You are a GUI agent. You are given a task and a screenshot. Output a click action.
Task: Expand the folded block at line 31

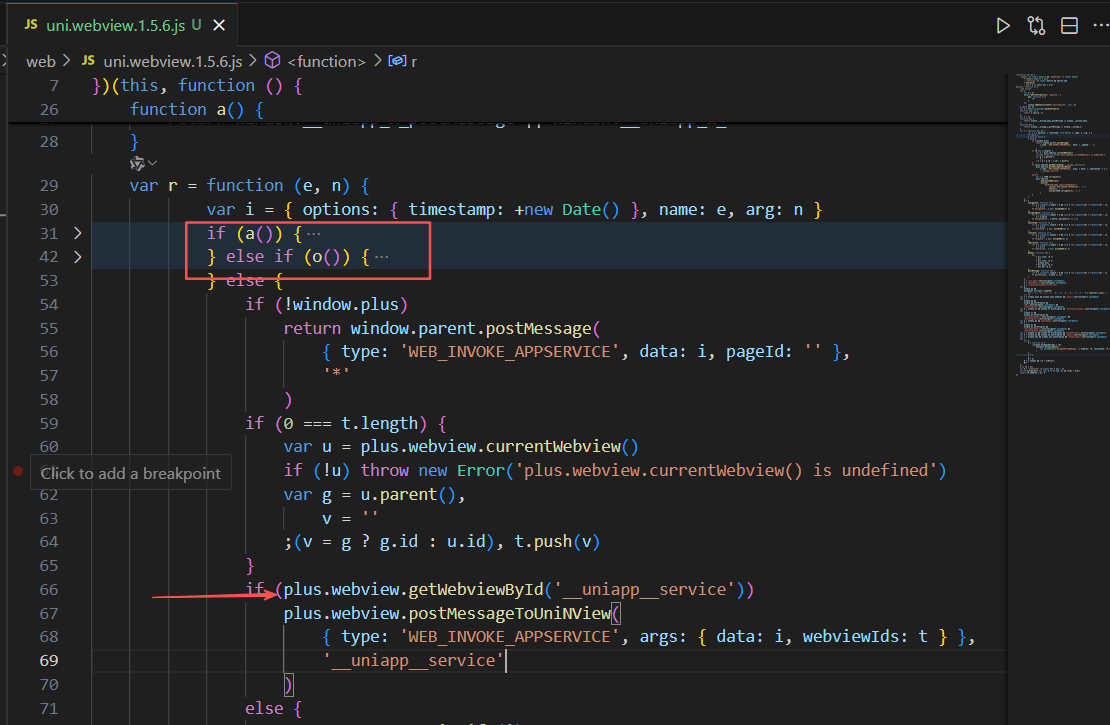78,233
